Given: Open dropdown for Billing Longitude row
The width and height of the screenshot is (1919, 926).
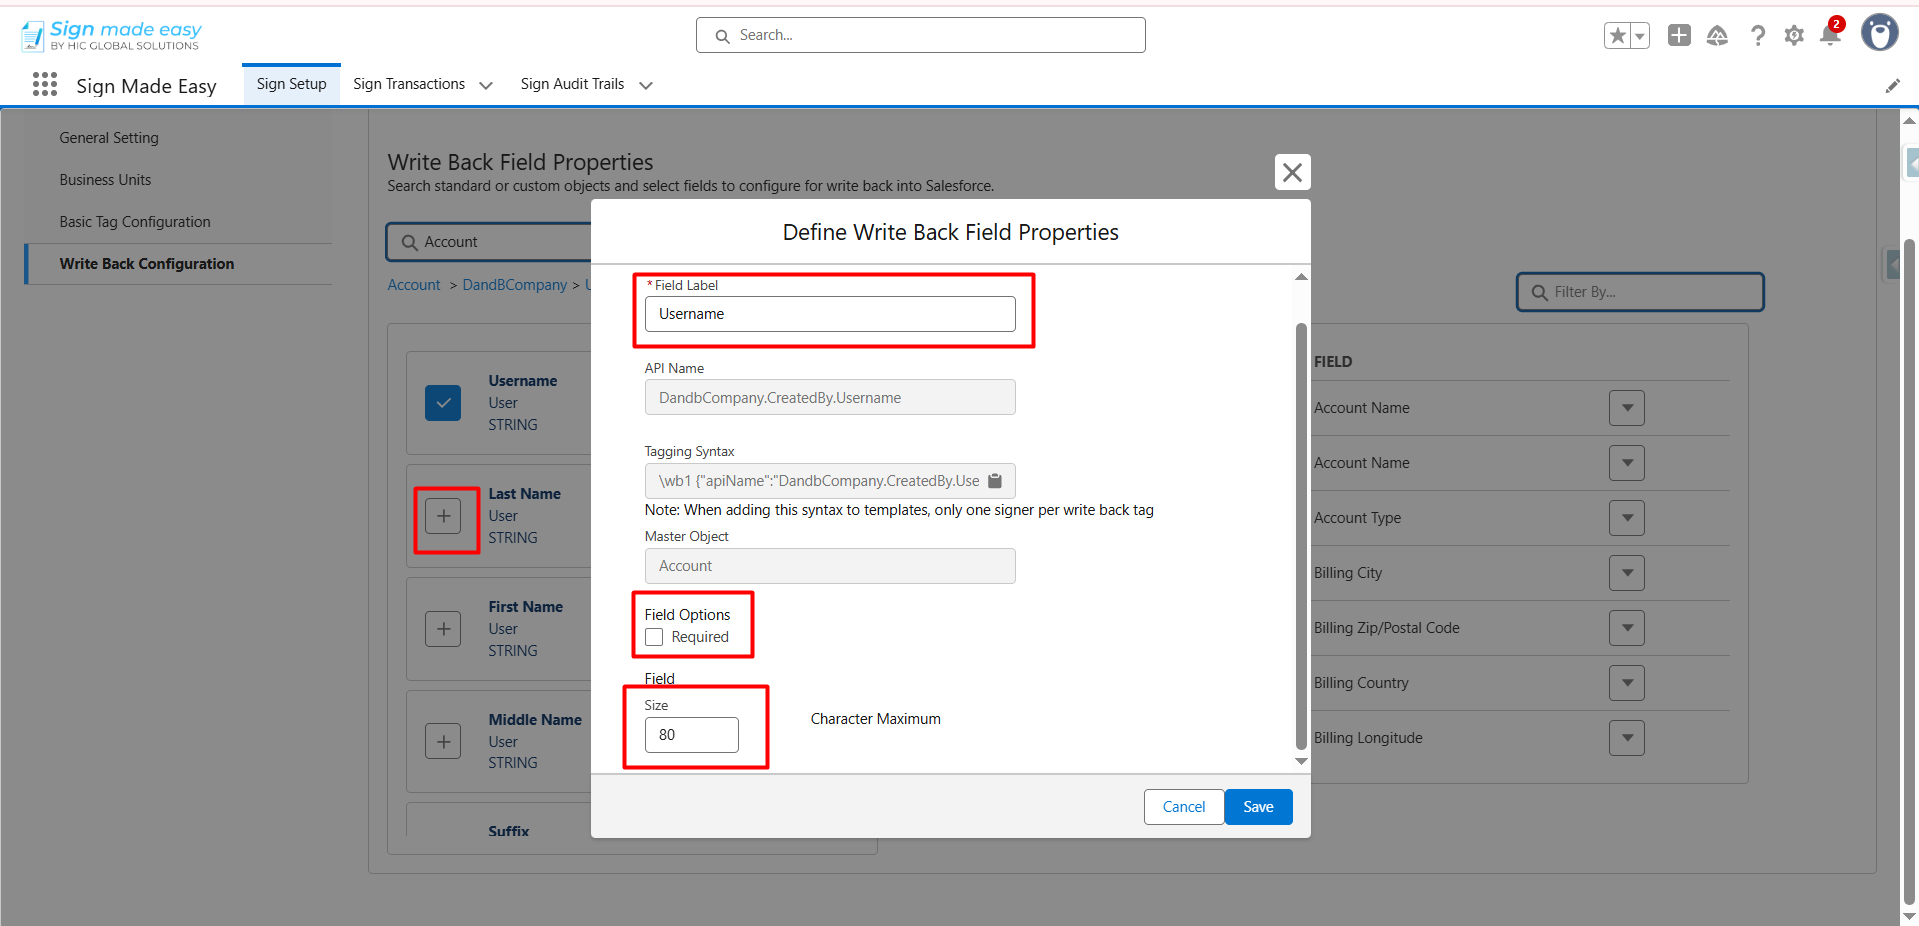Looking at the screenshot, I should (x=1627, y=738).
